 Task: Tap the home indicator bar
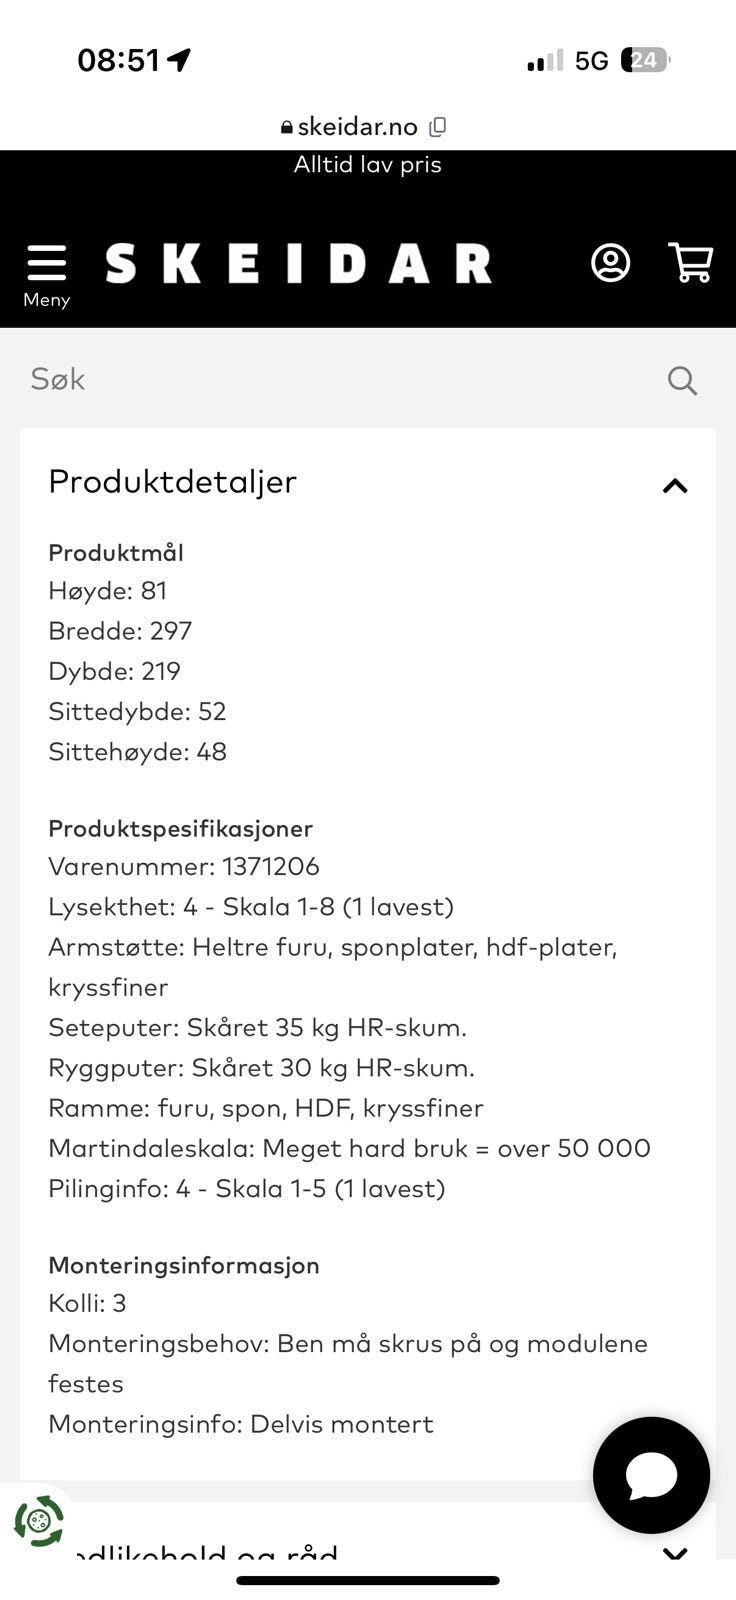pyautogui.click(x=367, y=1581)
